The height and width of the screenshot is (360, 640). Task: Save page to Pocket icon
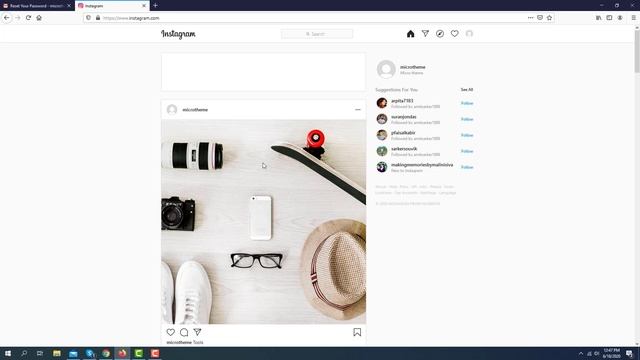(540, 18)
